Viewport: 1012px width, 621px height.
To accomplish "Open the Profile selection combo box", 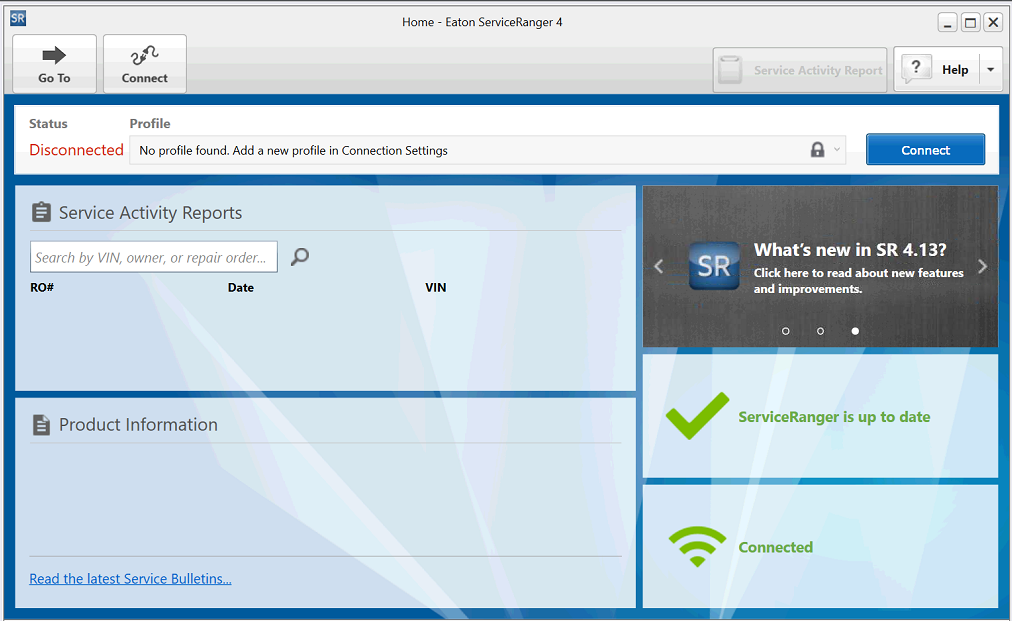I will (470, 150).
